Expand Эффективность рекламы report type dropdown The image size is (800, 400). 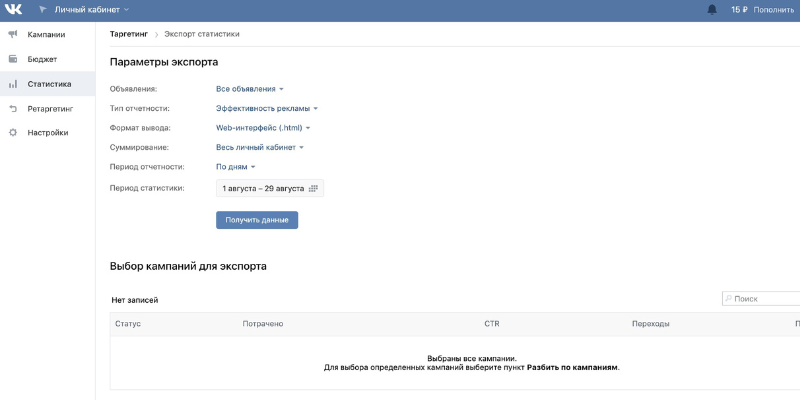[267, 108]
